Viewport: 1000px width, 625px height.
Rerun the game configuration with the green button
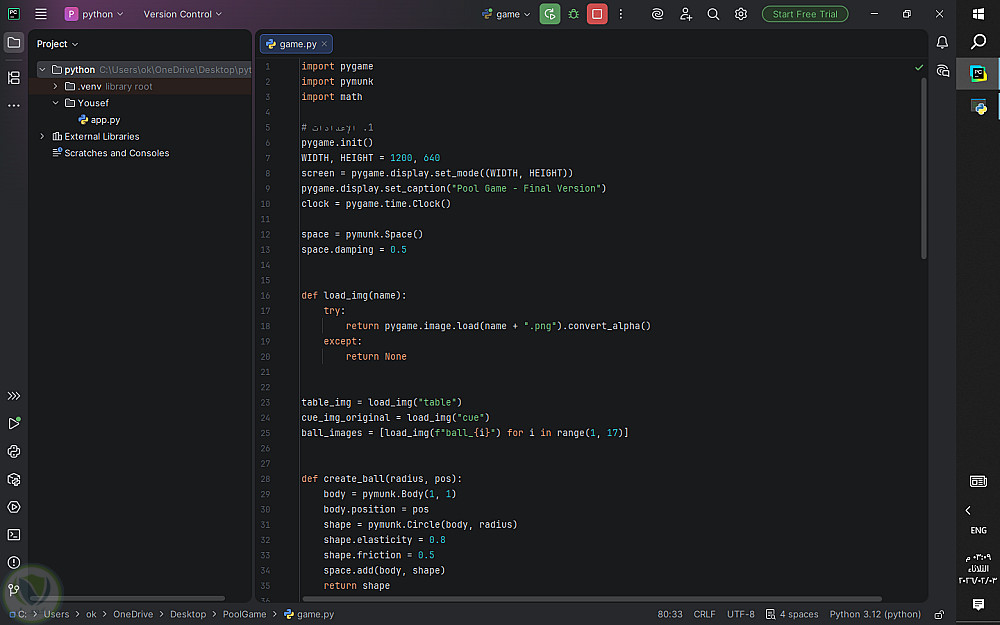point(549,14)
